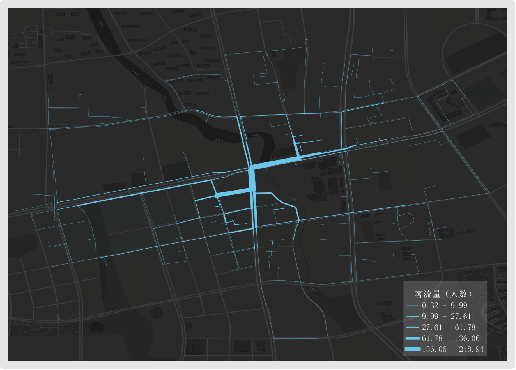
Task: Click the 0.32 - 9.99 legend label
Action: point(444,305)
